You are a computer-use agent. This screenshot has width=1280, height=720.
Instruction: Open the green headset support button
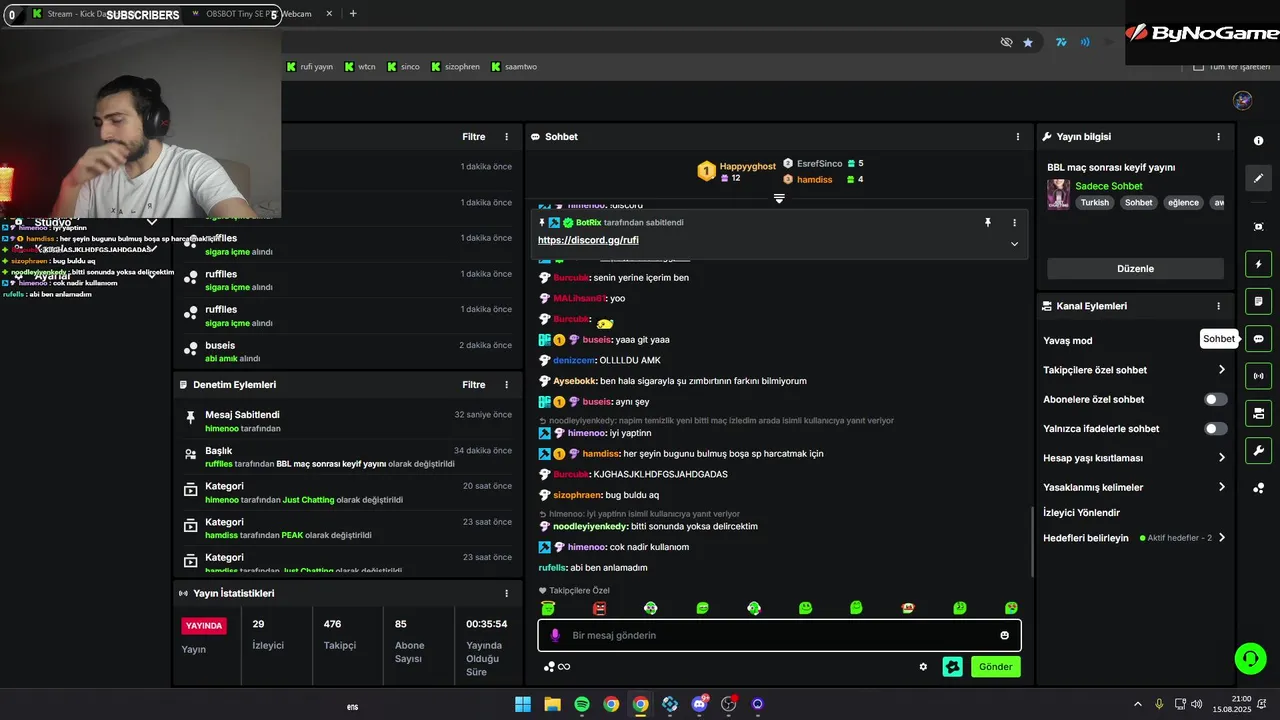[1250, 658]
